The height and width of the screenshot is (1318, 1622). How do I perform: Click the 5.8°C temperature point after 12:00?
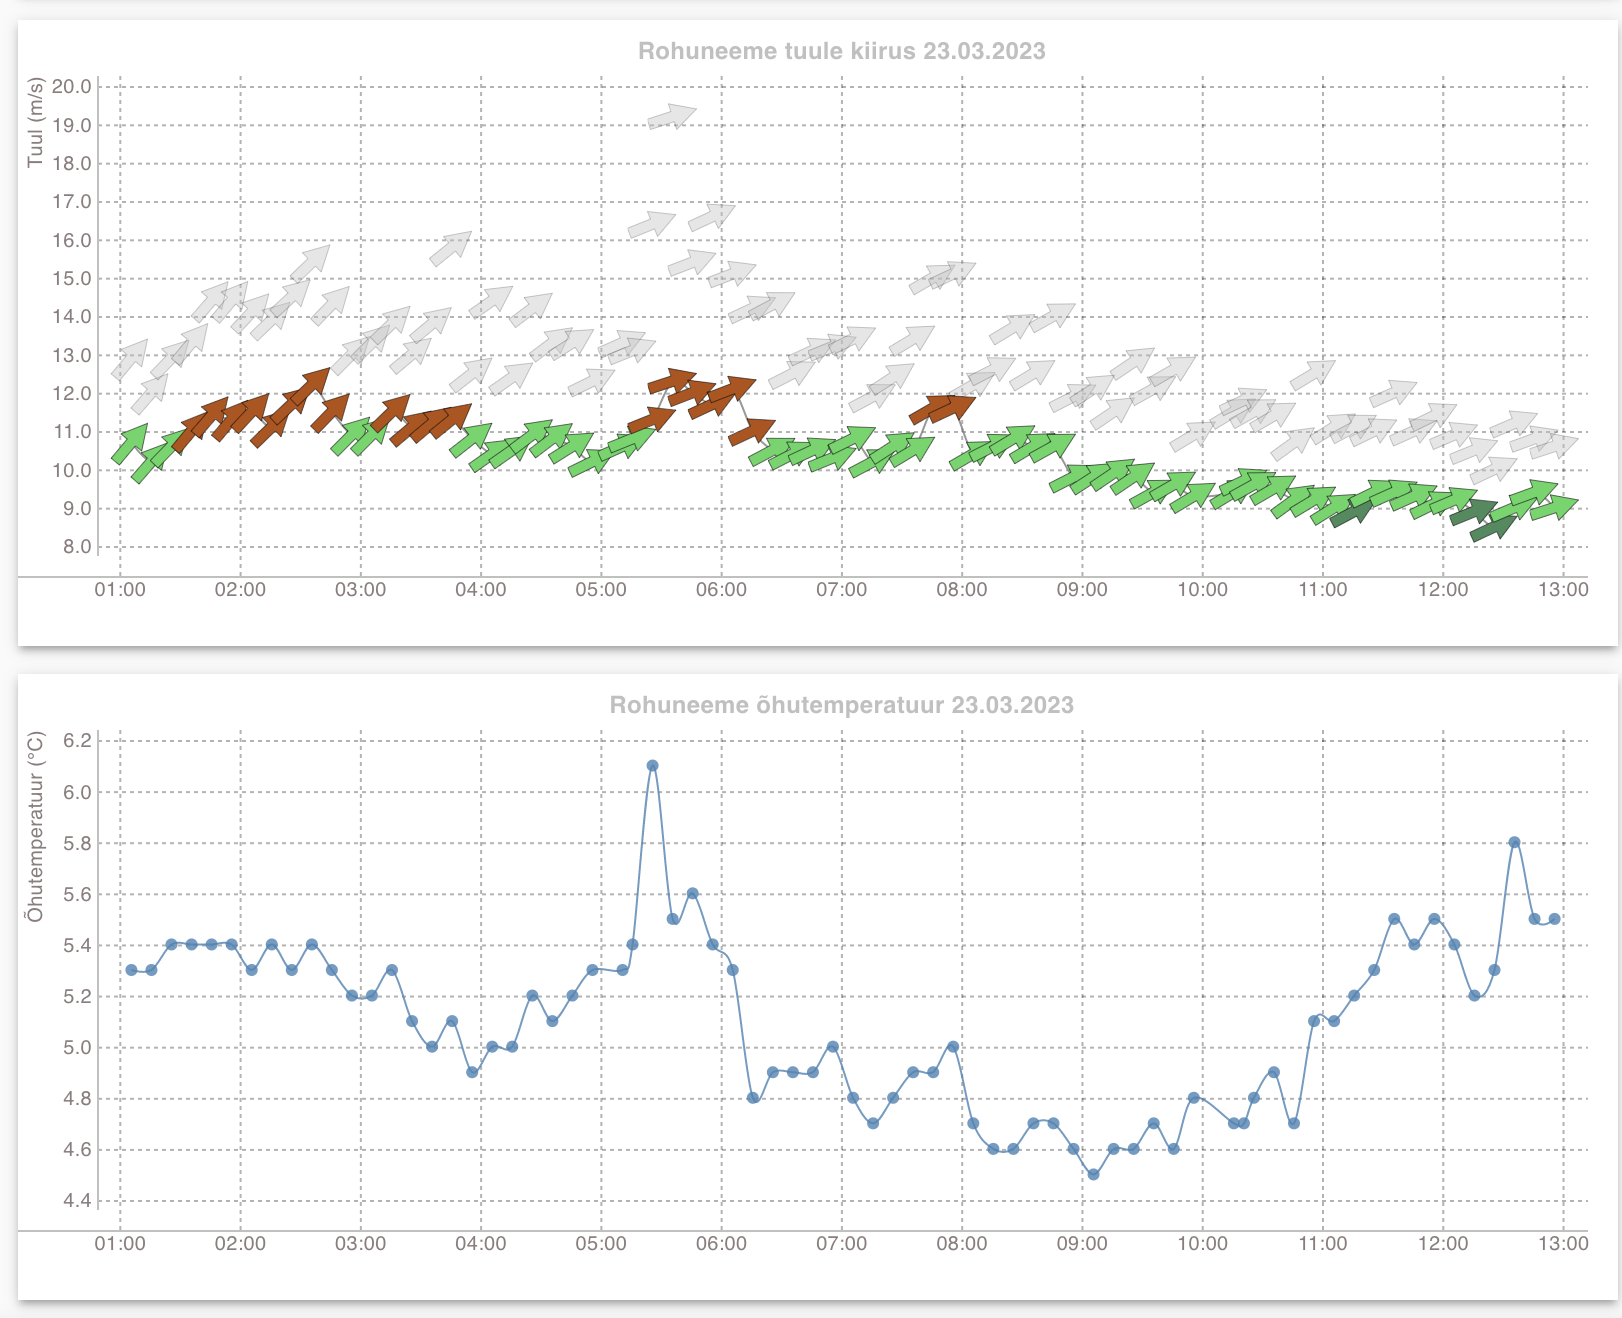point(1514,843)
